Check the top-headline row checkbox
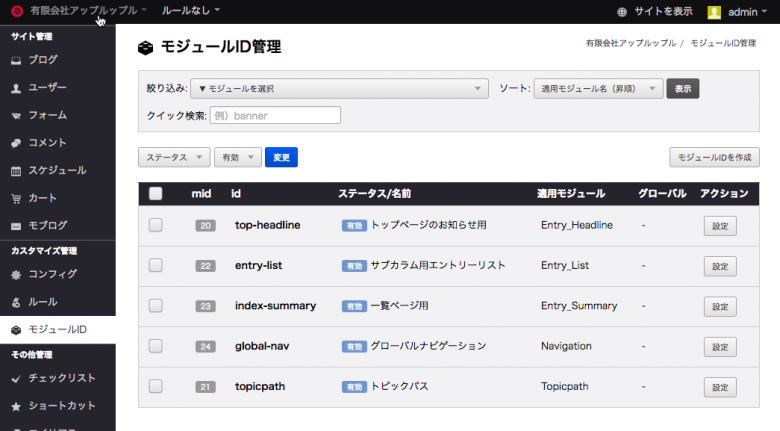The image size is (780, 431). tap(155, 225)
